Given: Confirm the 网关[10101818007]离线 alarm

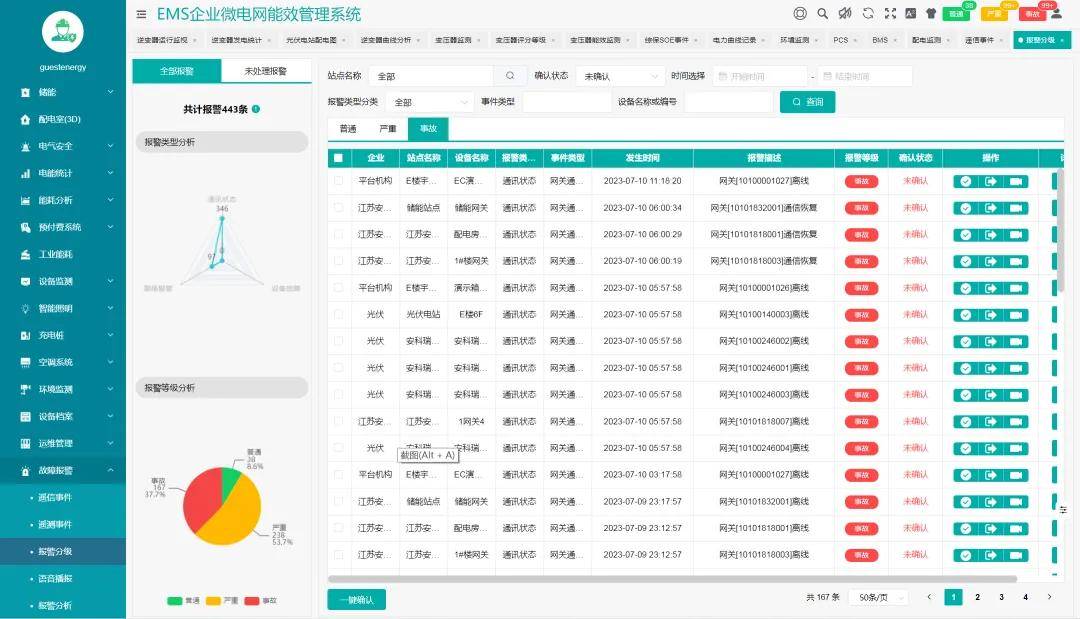Looking at the screenshot, I should click(x=966, y=421).
